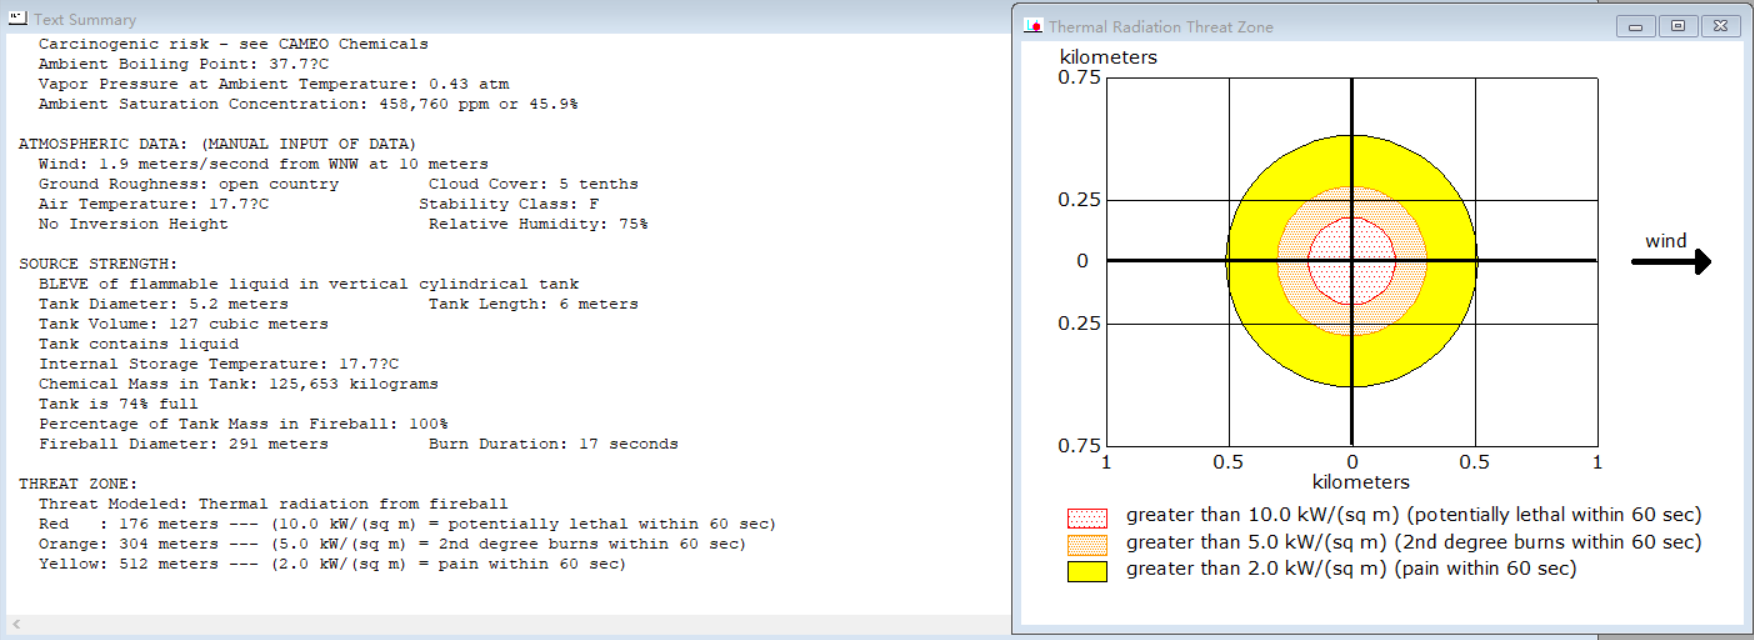Click the Text Summary title text
This screenshot has width=1754, height=640.
(85, 19)
